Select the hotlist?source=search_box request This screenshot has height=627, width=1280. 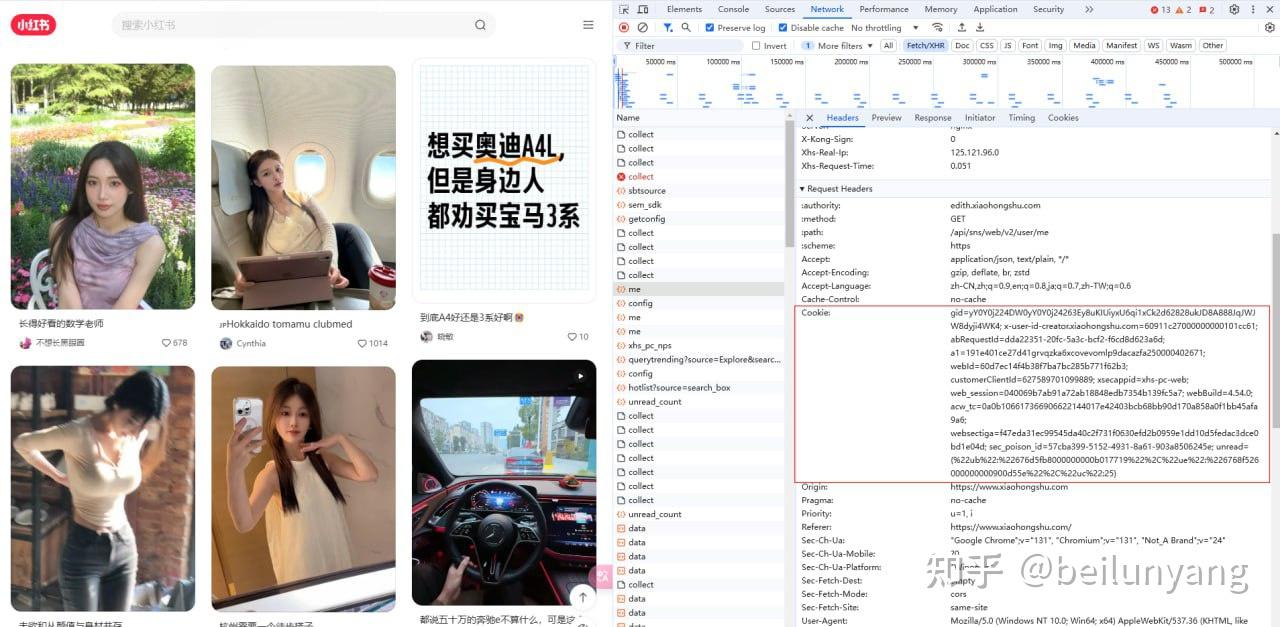(x=700, y=388)
